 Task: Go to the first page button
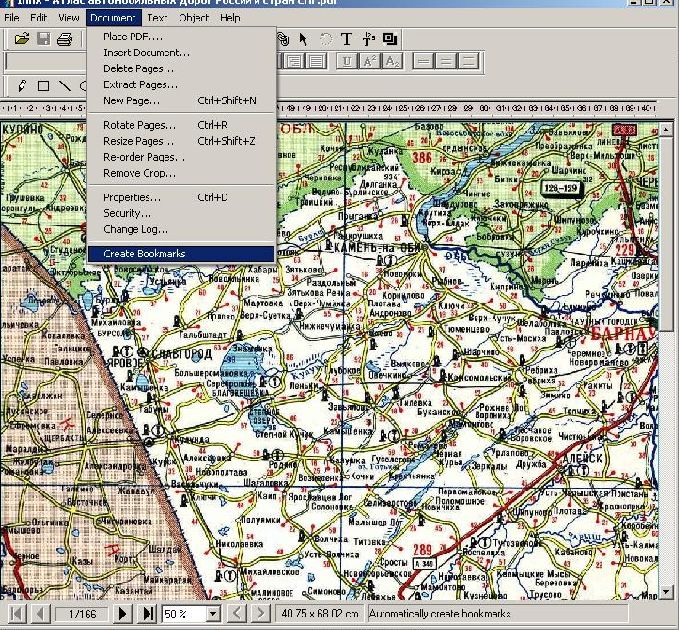16,614
